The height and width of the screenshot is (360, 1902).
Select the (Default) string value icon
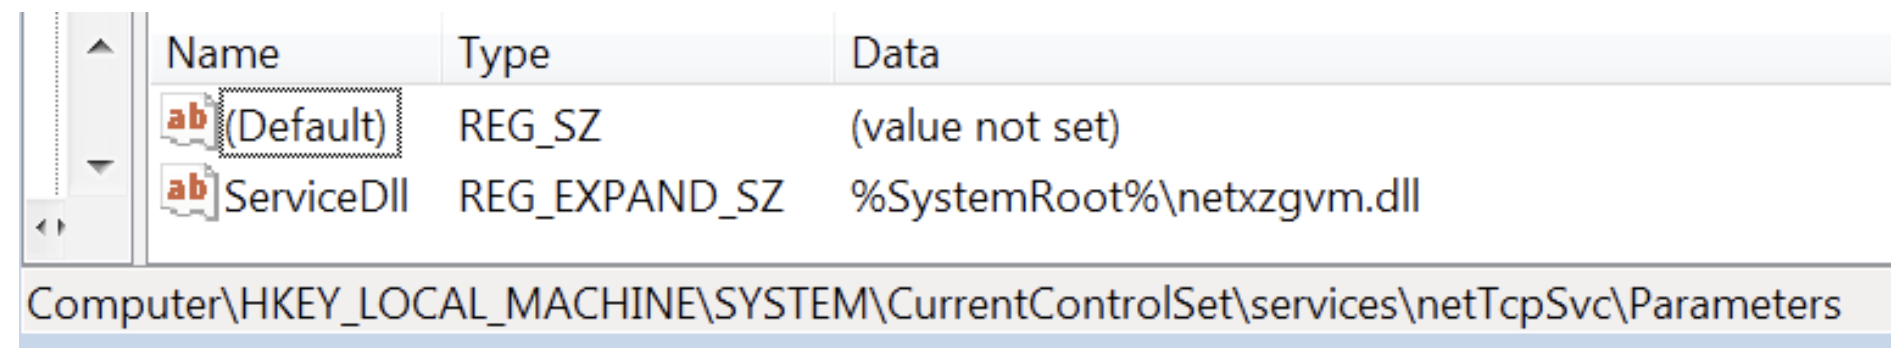click(x=187, y=123)
